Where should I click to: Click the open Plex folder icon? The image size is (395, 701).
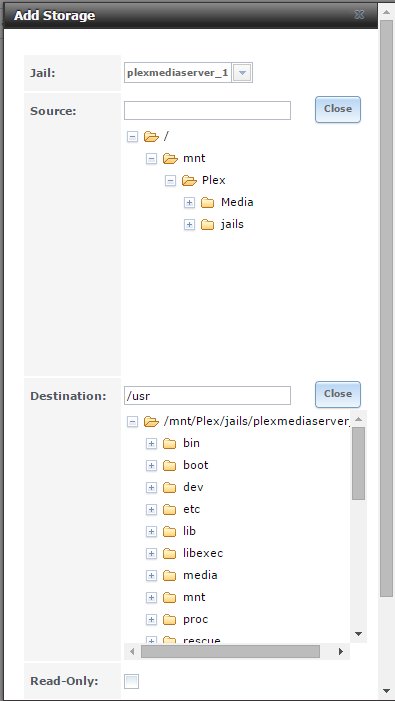(189, 181)
